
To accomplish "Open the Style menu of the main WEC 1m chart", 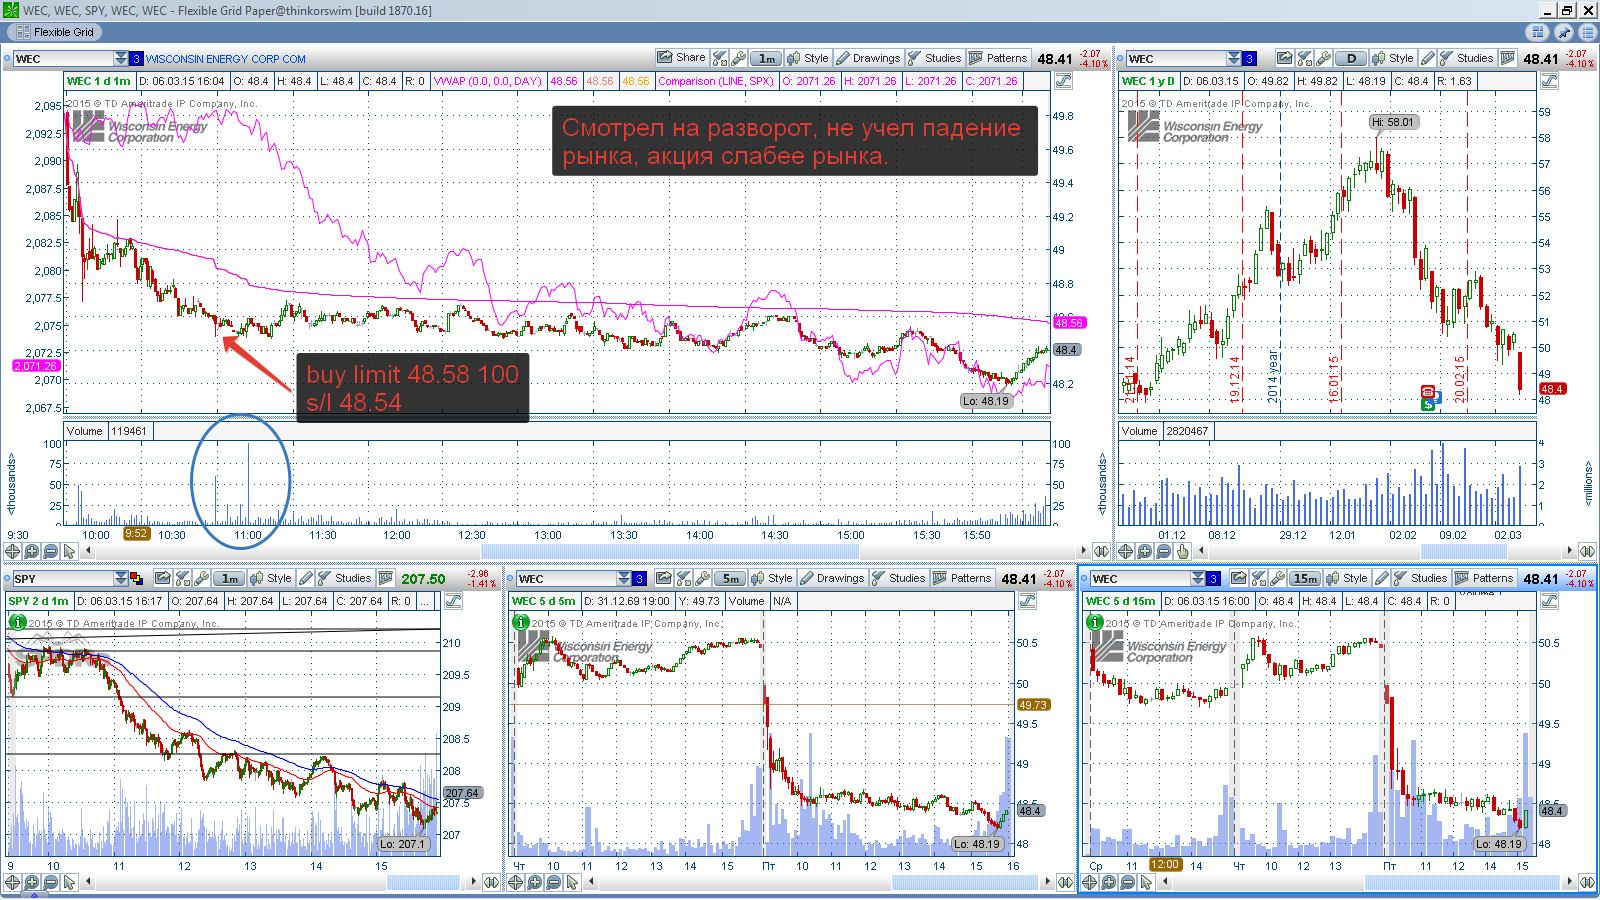I will [808, 58].
